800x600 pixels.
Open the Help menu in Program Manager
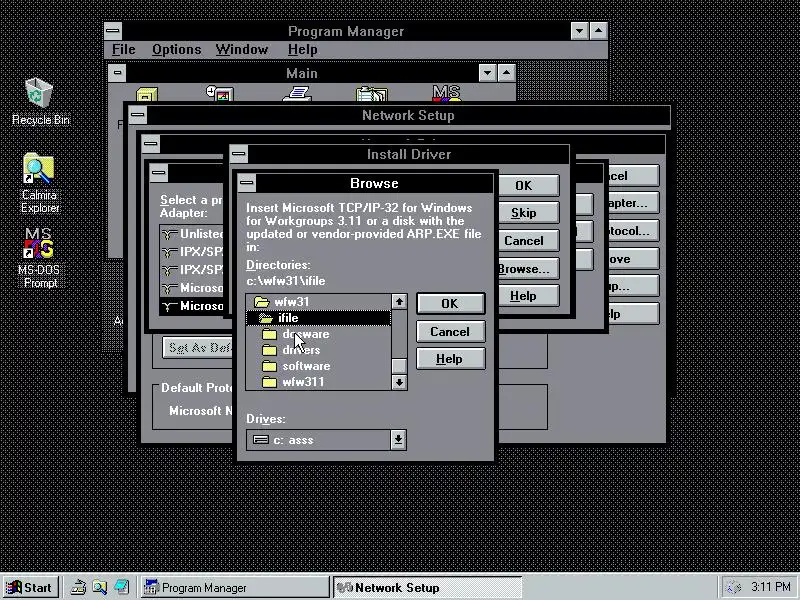coord(303,49)
